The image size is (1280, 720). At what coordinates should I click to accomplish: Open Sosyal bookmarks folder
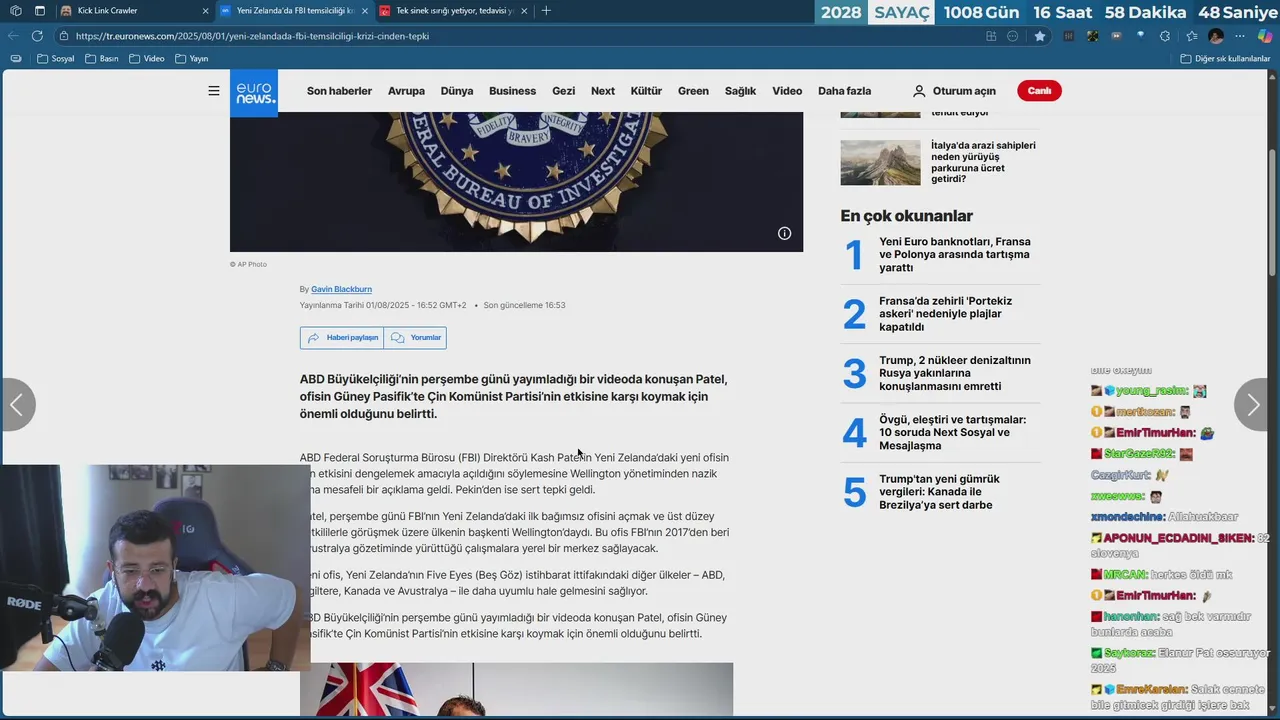tap(56, 59)
